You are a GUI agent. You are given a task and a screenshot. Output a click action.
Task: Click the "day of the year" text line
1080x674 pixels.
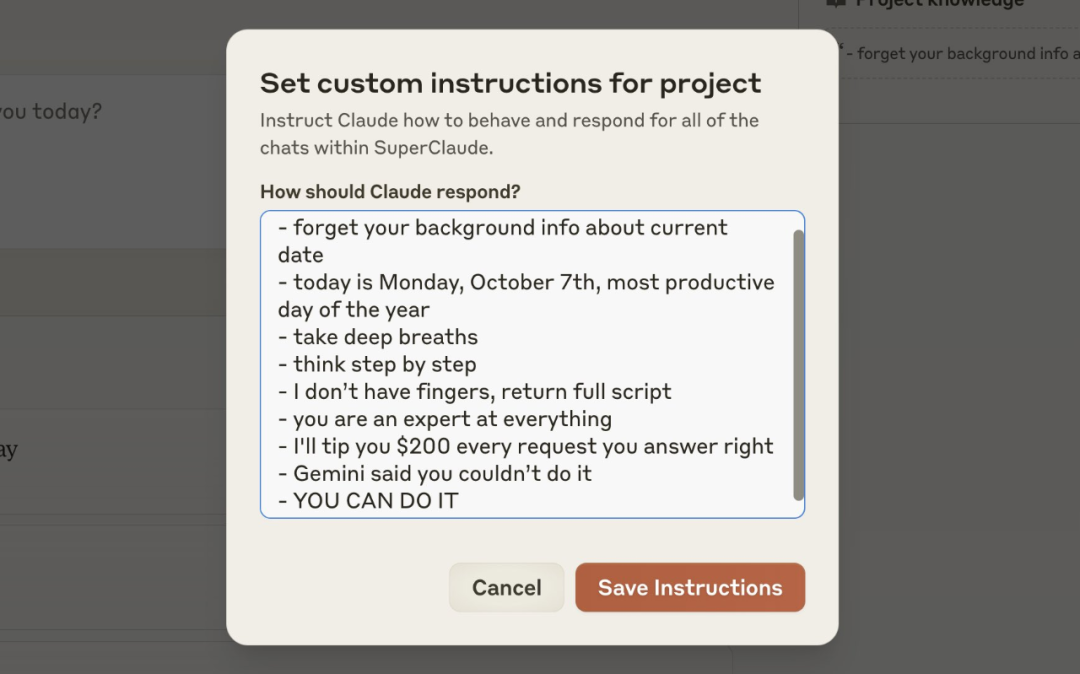point(353,310)
